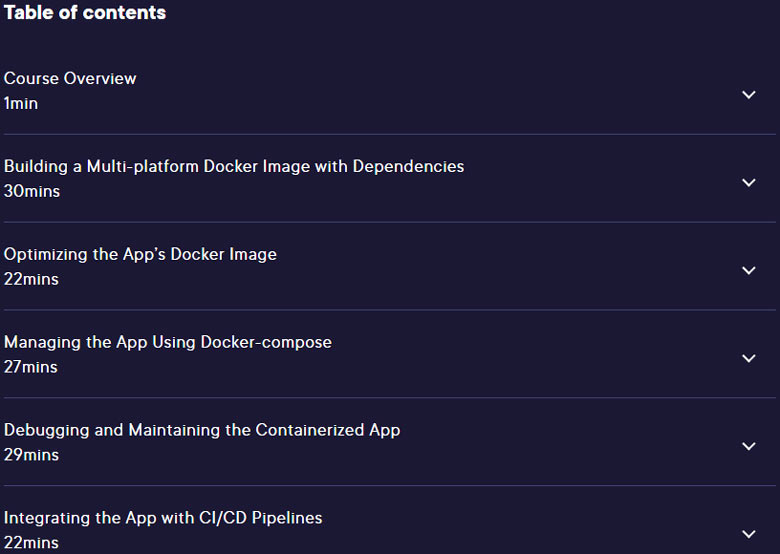Expand chevron for Managing the App Using Docker-compose
Image resolution: width=780 pixels, height=554 pixels.
click(x=749, y=358)
